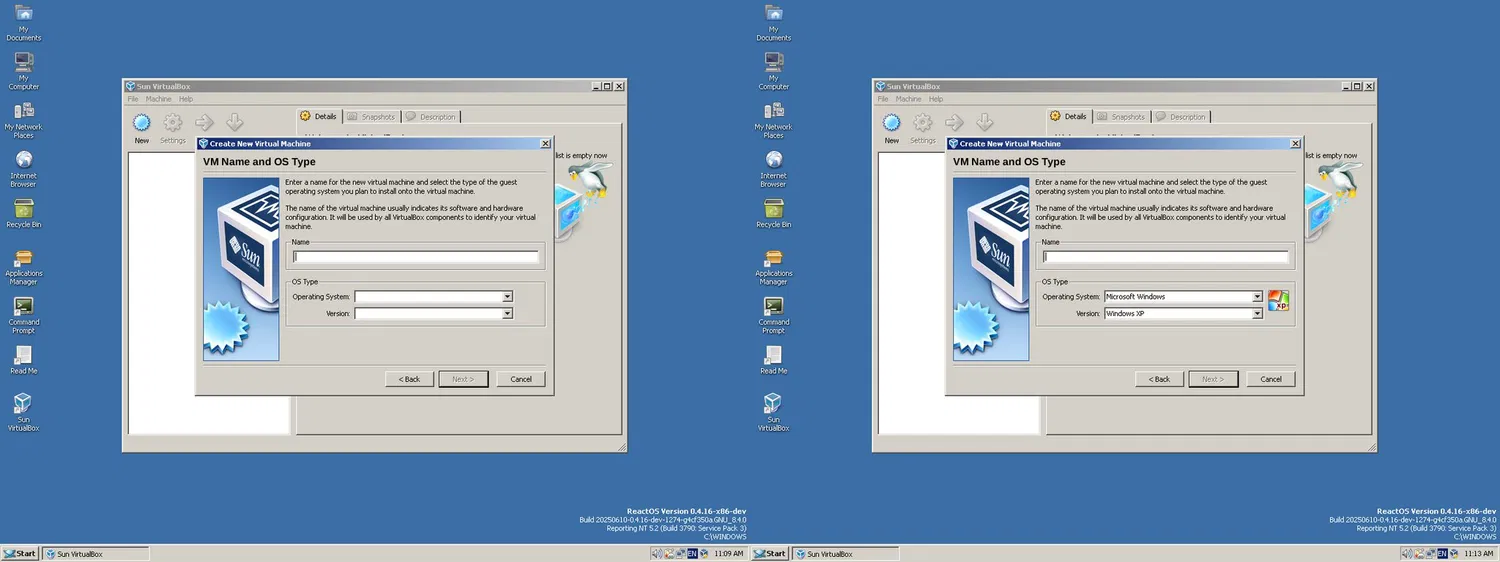This screenshot has height=562, width=1500.
Task: Click the Start arrow toolbar icon in right VirtualBox window
Action: click(954, 122)
